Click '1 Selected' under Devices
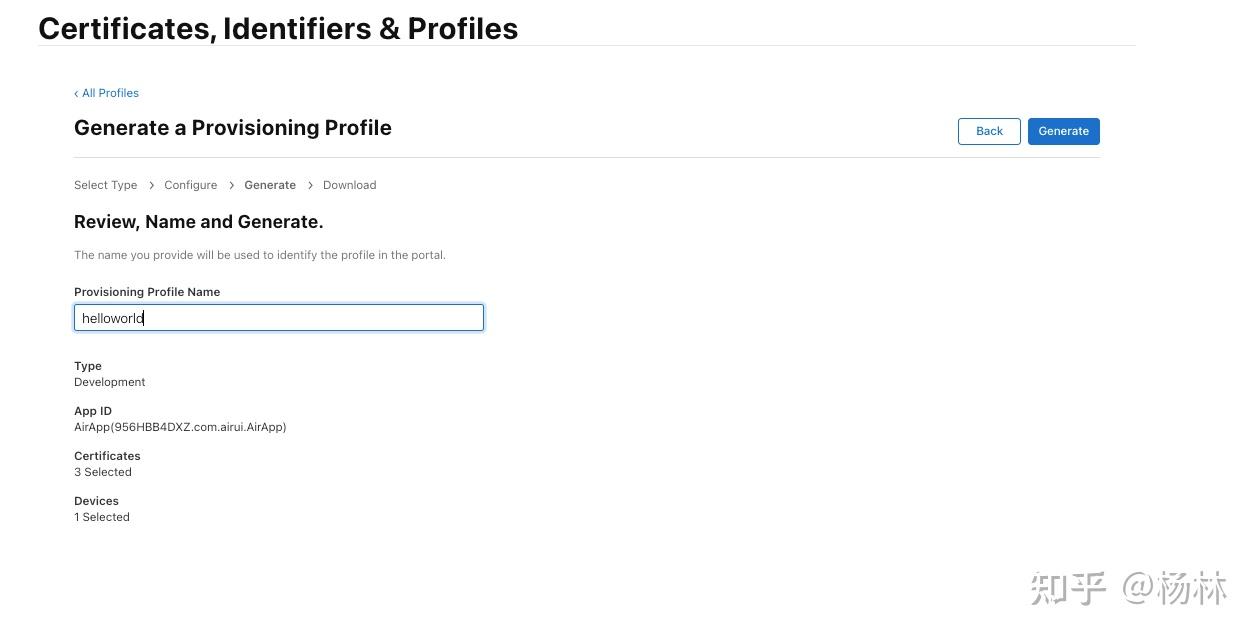 coord(102,517)
